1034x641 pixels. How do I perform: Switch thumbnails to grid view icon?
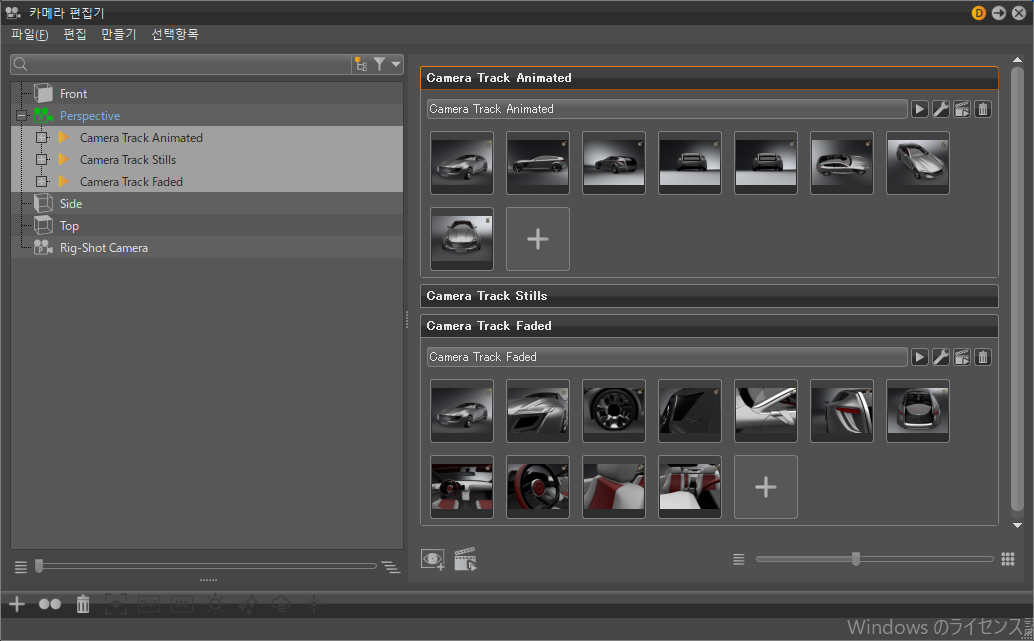[x=1008, y=559]
